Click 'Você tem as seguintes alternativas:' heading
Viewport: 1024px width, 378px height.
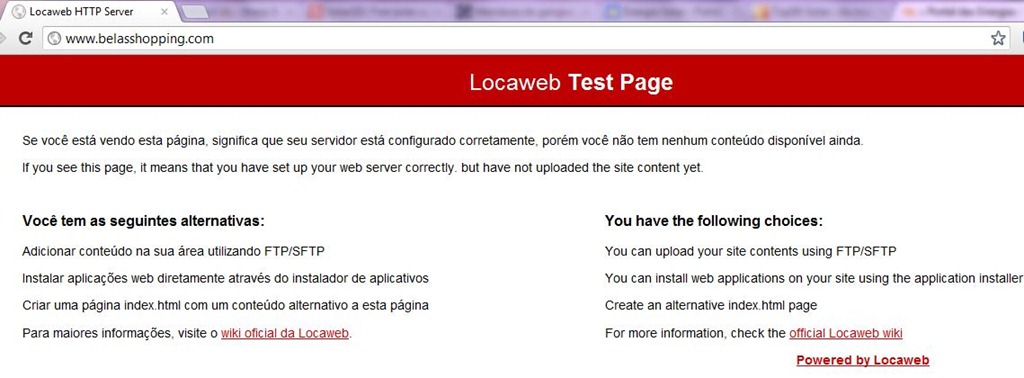pyautogui.click(x=143, y=221)
